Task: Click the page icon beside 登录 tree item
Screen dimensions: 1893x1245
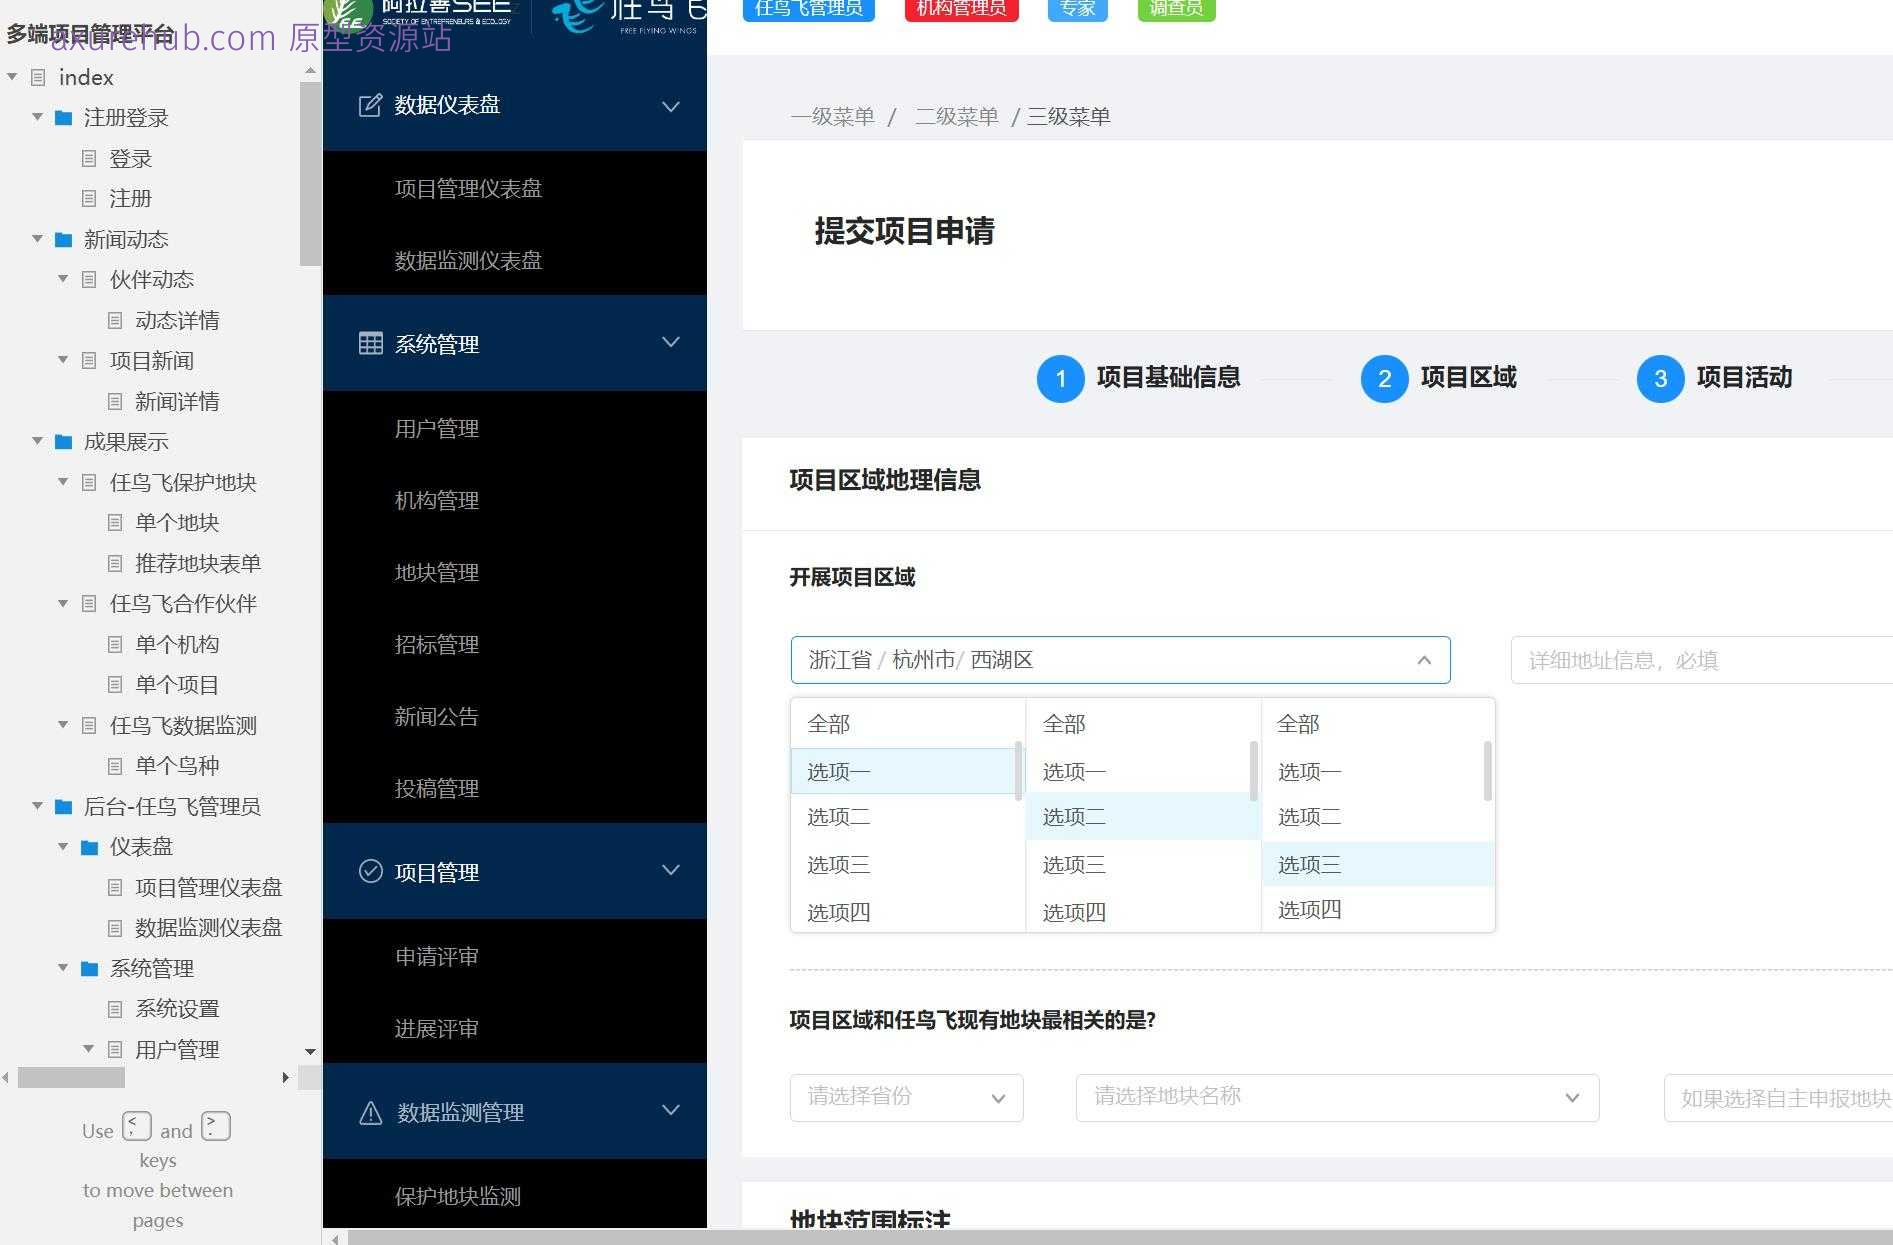Action: [x=89, y=158]
